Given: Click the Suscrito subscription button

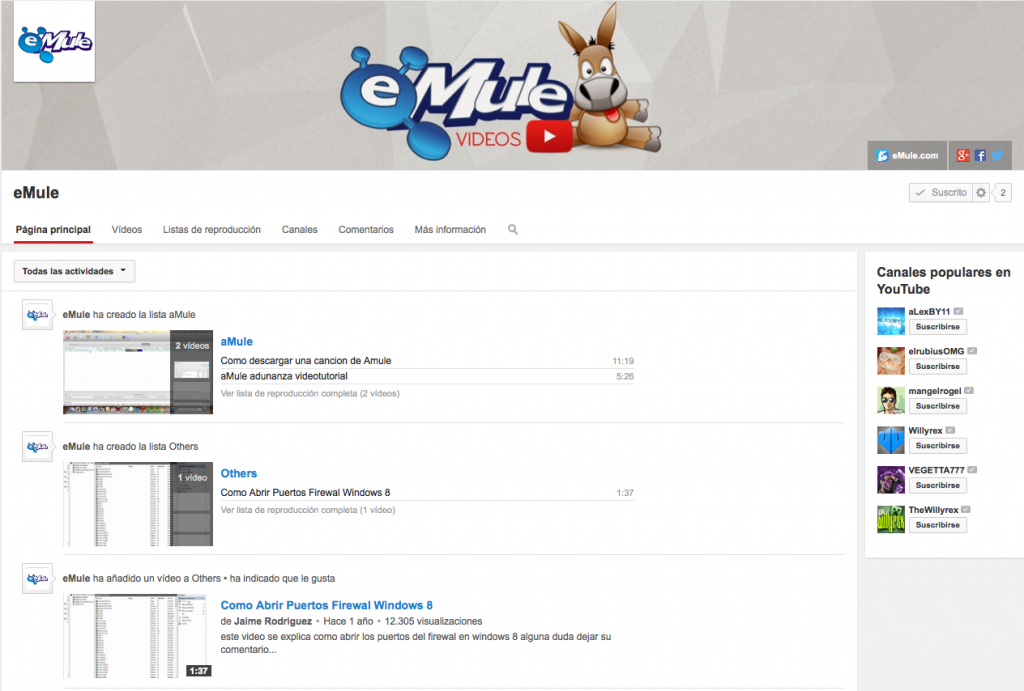Looking at the screenshot, I should 940,193.
